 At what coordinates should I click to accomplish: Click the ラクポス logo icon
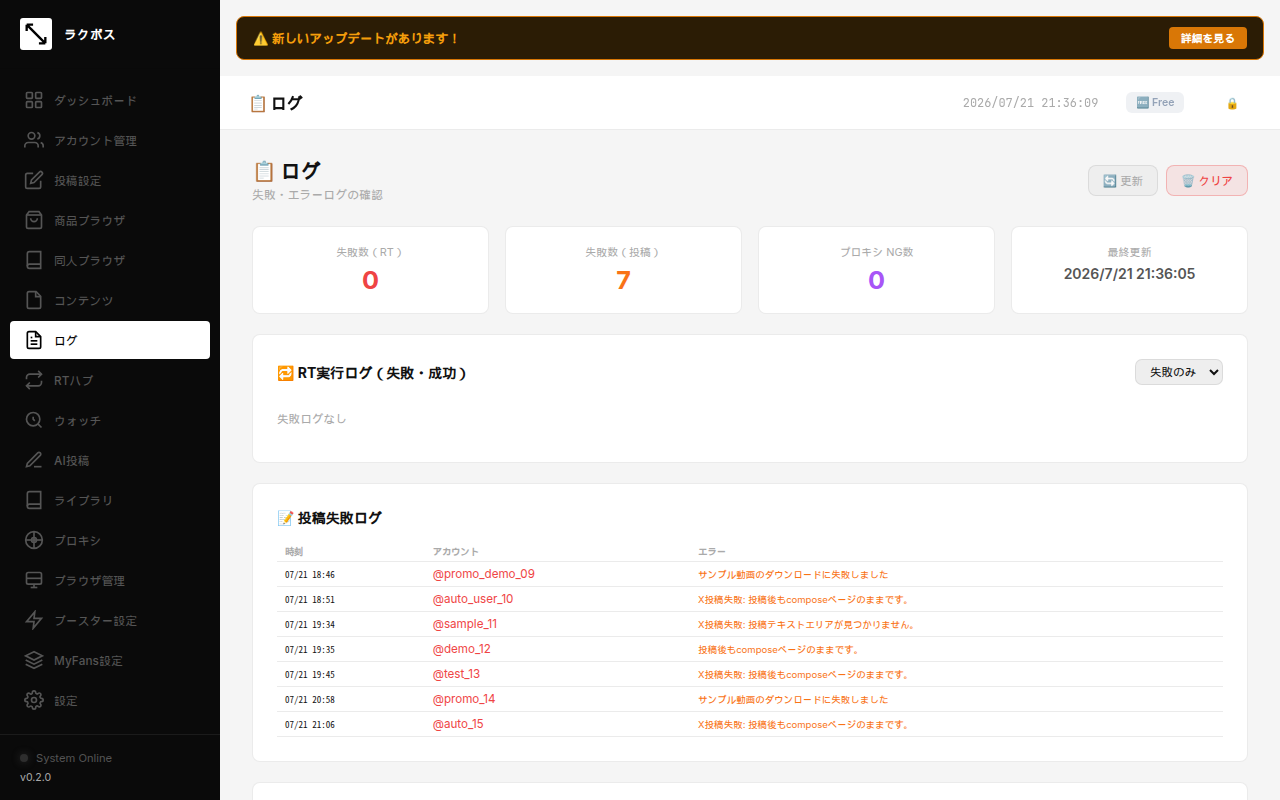coord(36,34)
